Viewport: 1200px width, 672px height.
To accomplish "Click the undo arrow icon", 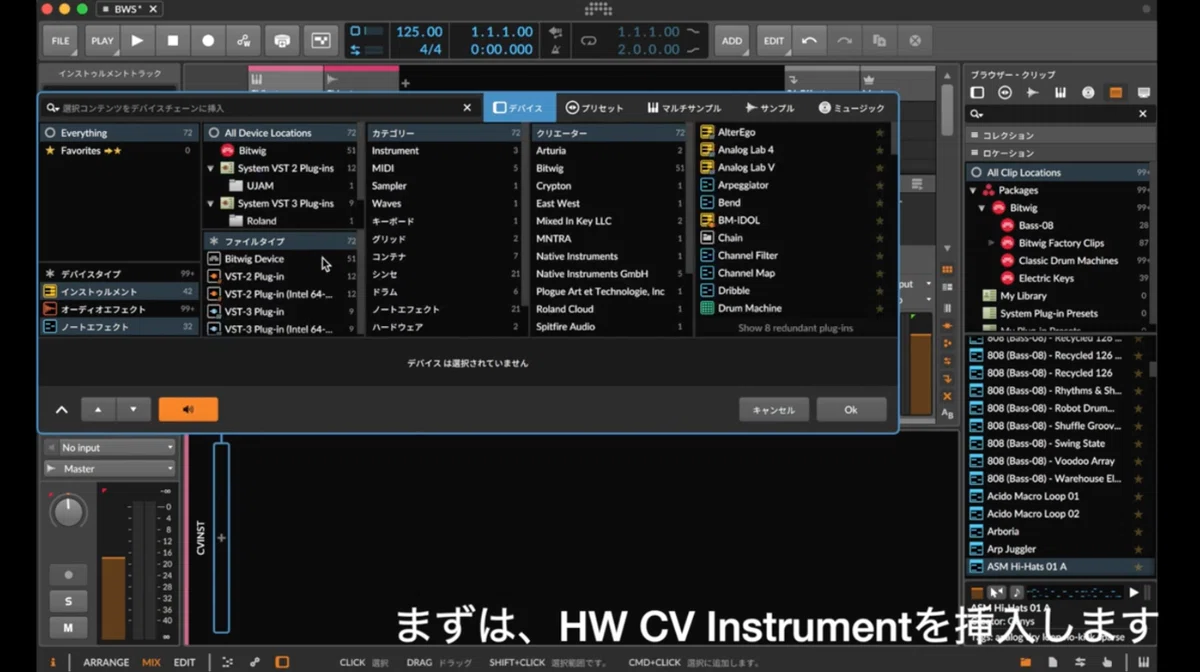I will click(x=809, y=41).
